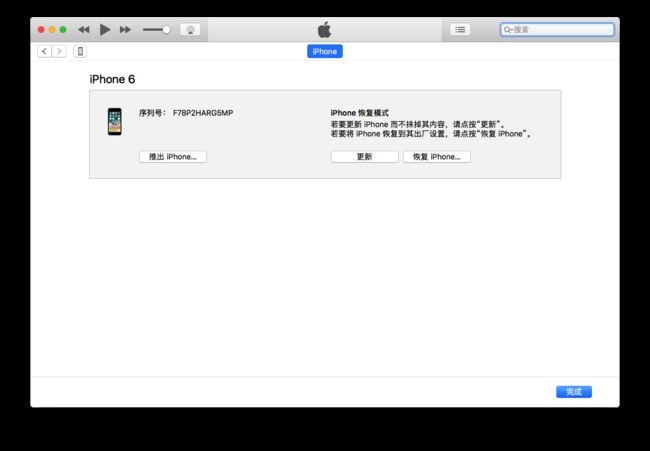Skip forward with the fast-forward button
The width and height of the screenshot is (650, 451).
pos(125,29)
